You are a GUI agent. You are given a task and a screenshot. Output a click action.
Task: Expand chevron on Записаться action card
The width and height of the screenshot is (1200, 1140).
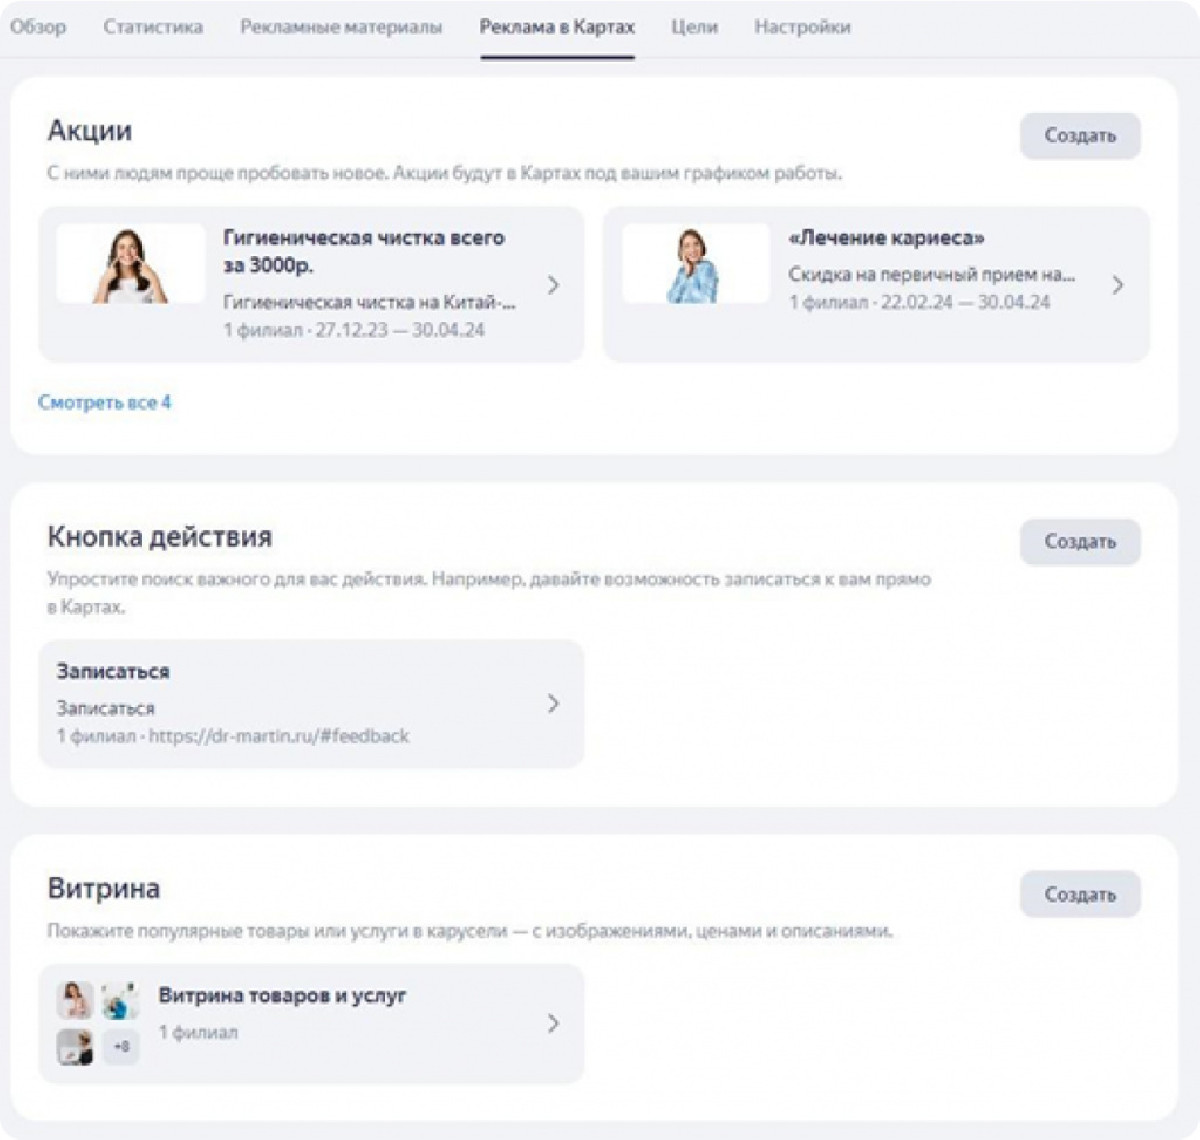point(553,704)
